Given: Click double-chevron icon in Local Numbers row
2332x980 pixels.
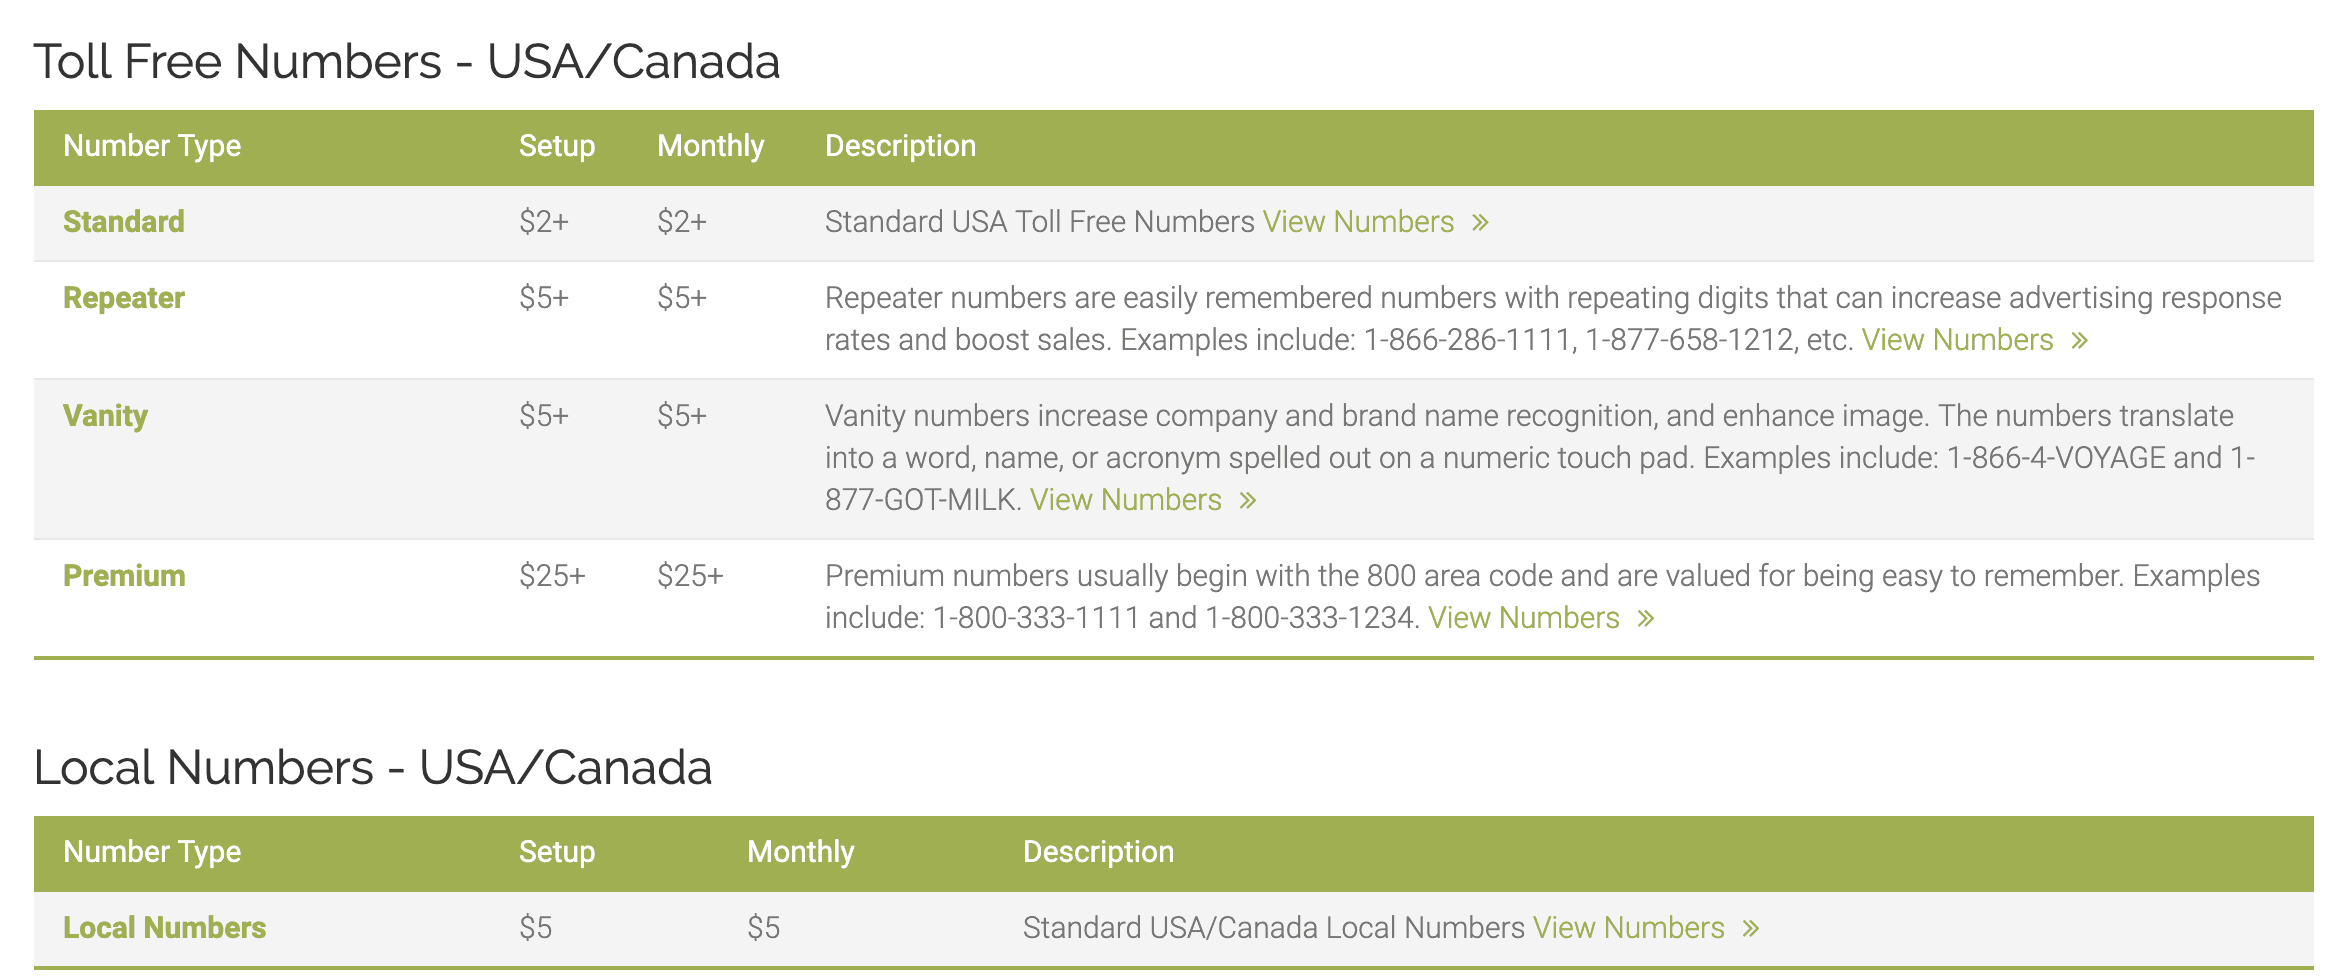Looking at the screenshot, I should (1750, 929).
